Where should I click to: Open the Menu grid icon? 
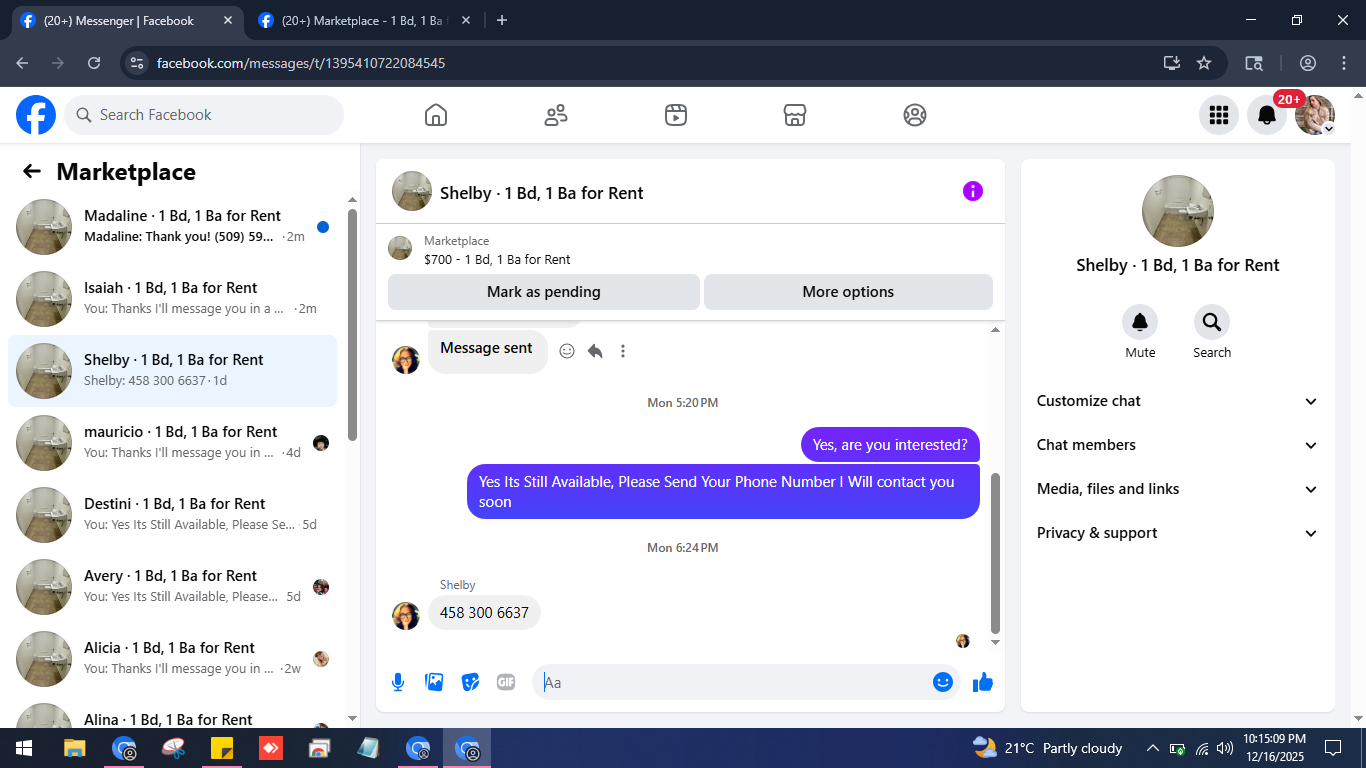[1219, 115]
